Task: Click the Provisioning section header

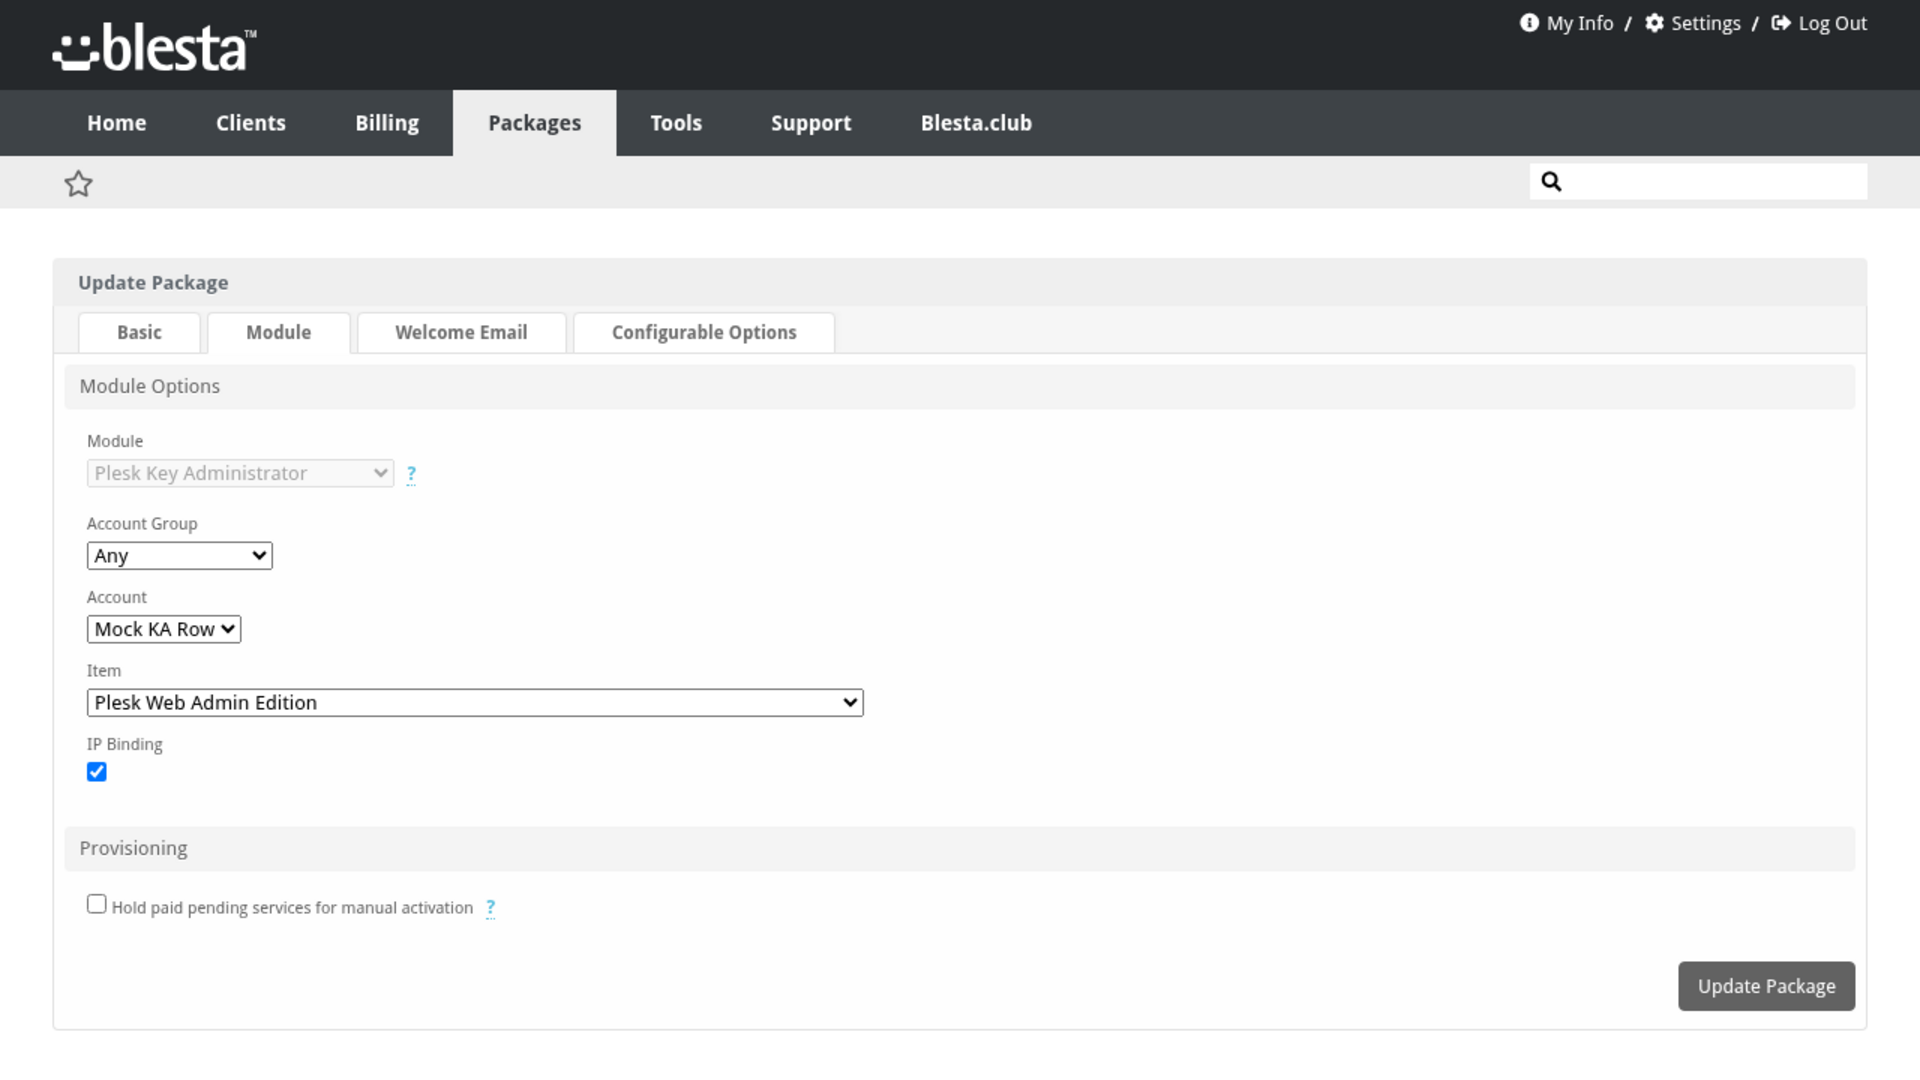Action: [x=959, y=849]
